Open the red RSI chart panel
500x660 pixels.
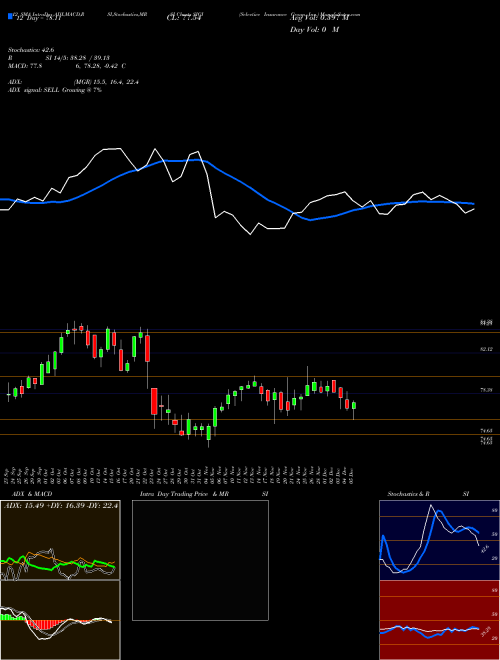439,620
